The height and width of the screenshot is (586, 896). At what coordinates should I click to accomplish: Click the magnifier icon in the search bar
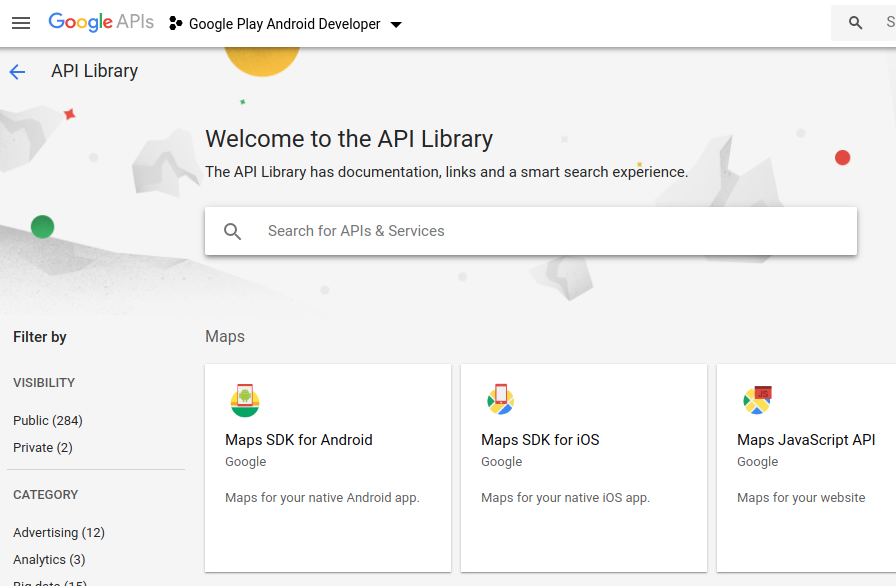233,231
